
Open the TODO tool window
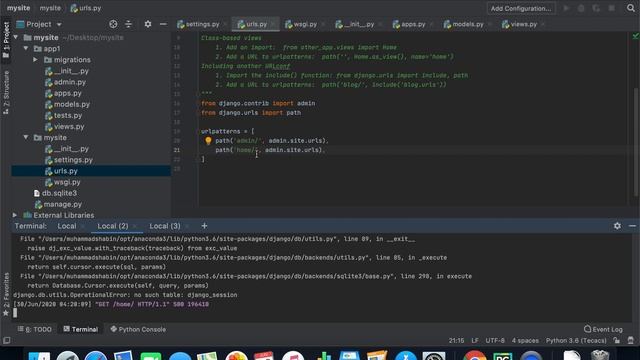pyautogui.click(x=35, y=329)
